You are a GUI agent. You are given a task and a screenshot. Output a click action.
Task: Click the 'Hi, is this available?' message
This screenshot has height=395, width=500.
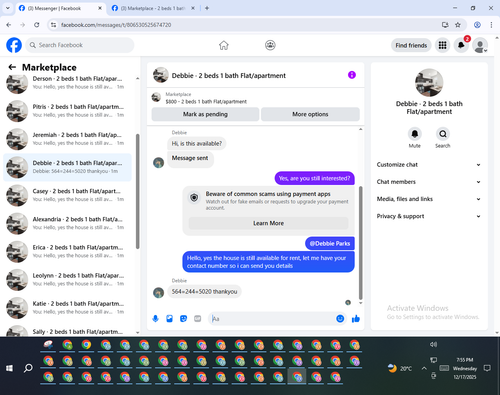click(x=197, y=144)
